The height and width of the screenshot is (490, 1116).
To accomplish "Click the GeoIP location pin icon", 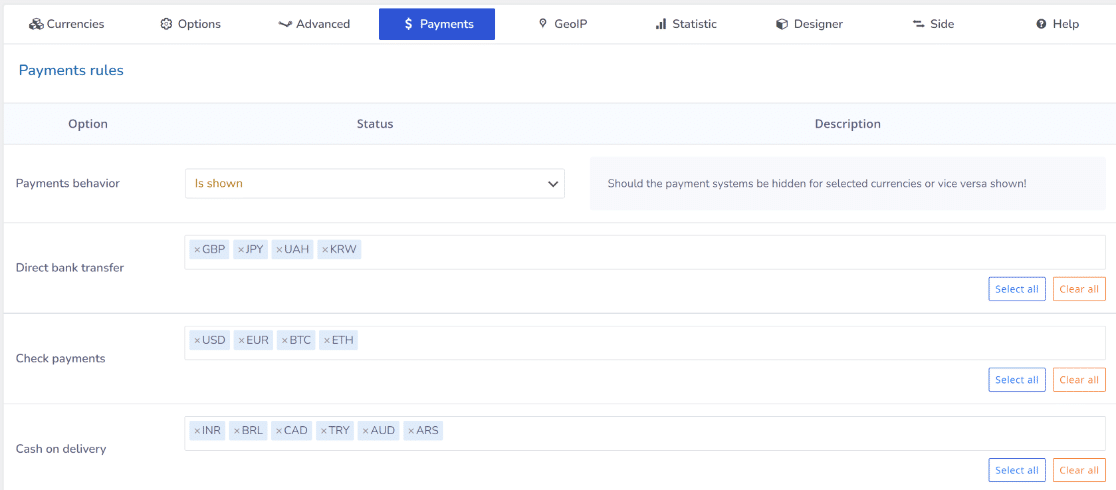I will [543, 24].
